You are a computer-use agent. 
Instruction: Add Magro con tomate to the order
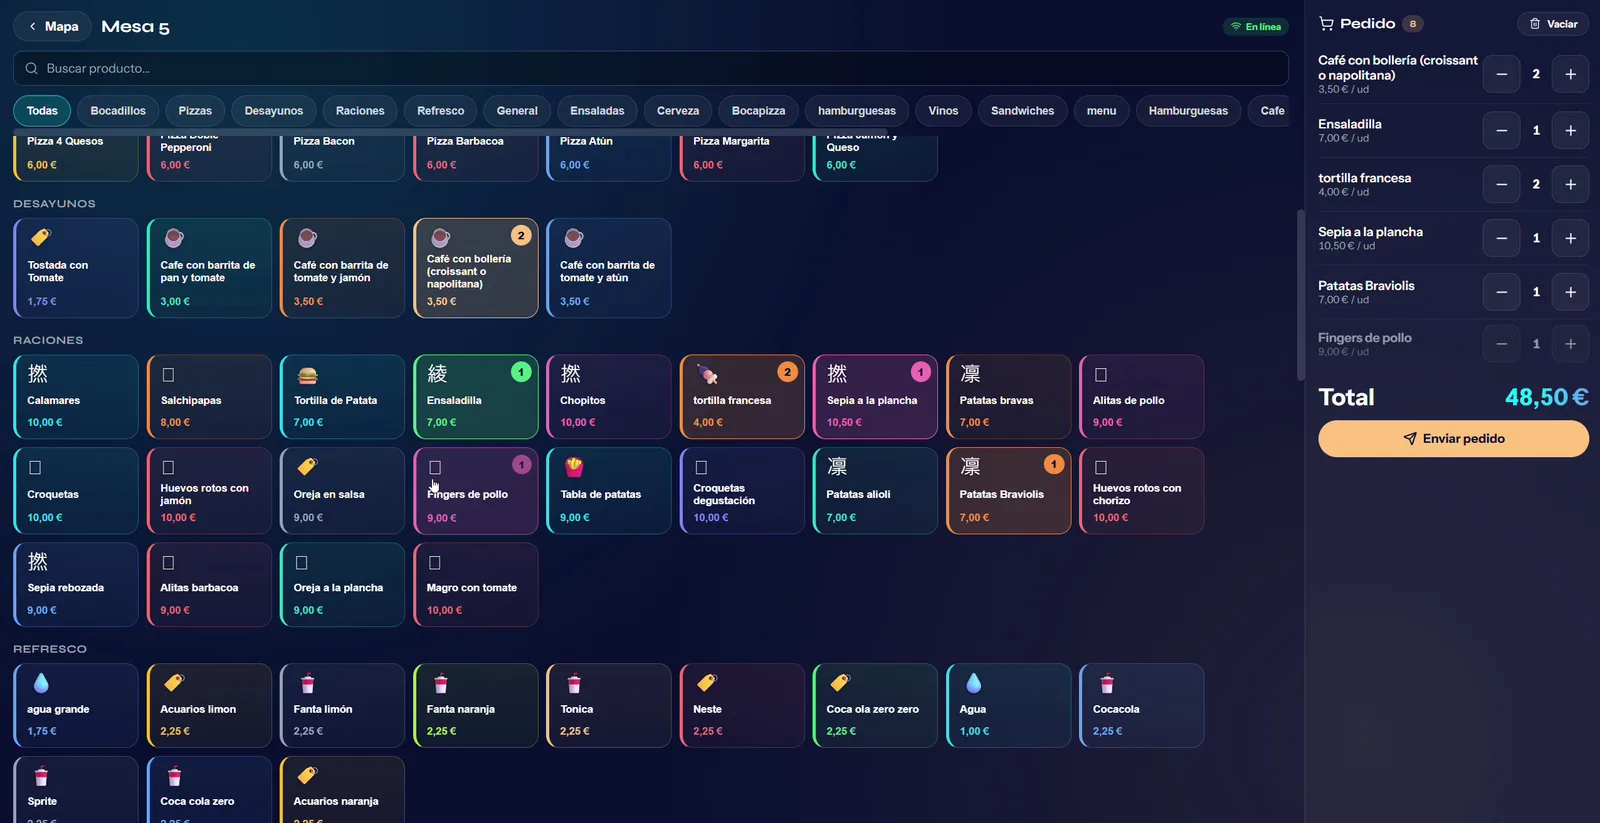(476, 585)
